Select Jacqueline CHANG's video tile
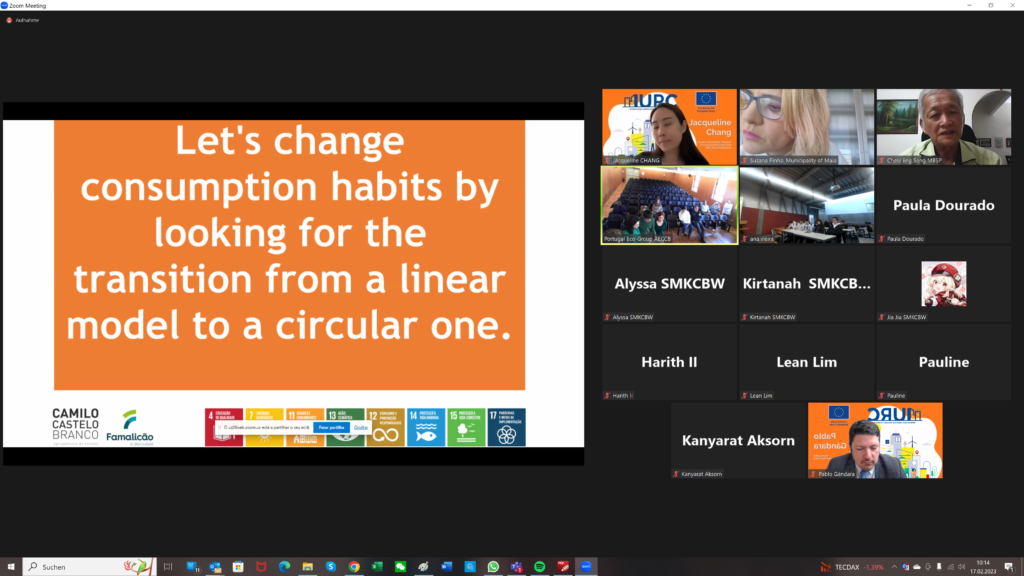Screen dimensions: 1024x576 click(669, 127)
